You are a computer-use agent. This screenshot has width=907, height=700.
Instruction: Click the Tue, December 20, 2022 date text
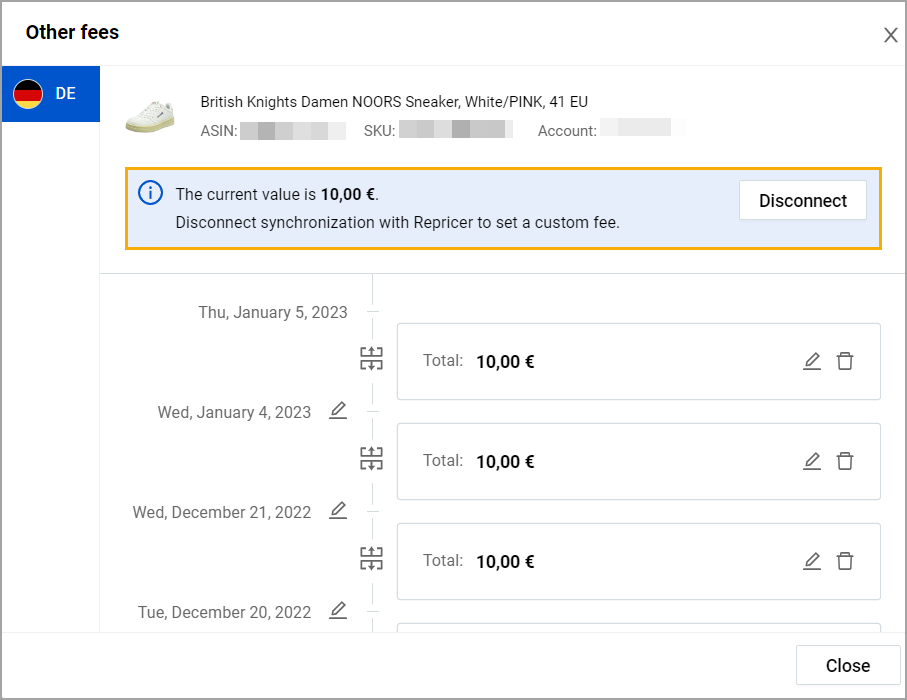point(224,613)
